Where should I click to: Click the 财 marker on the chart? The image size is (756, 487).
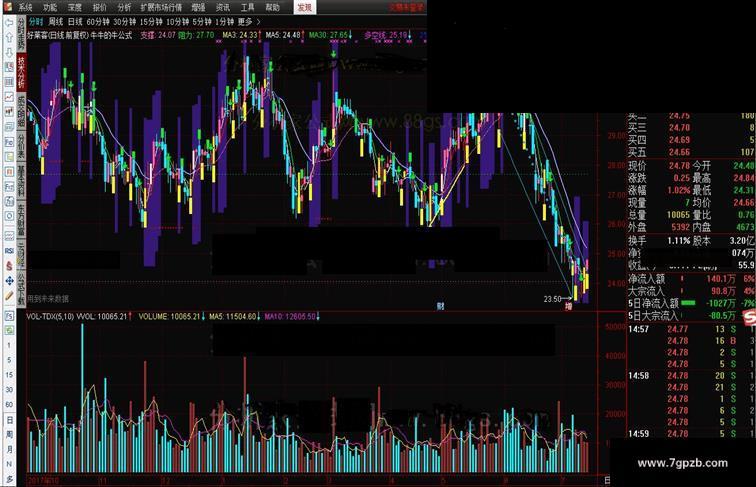pyautogui.click(x=440, y=306)
